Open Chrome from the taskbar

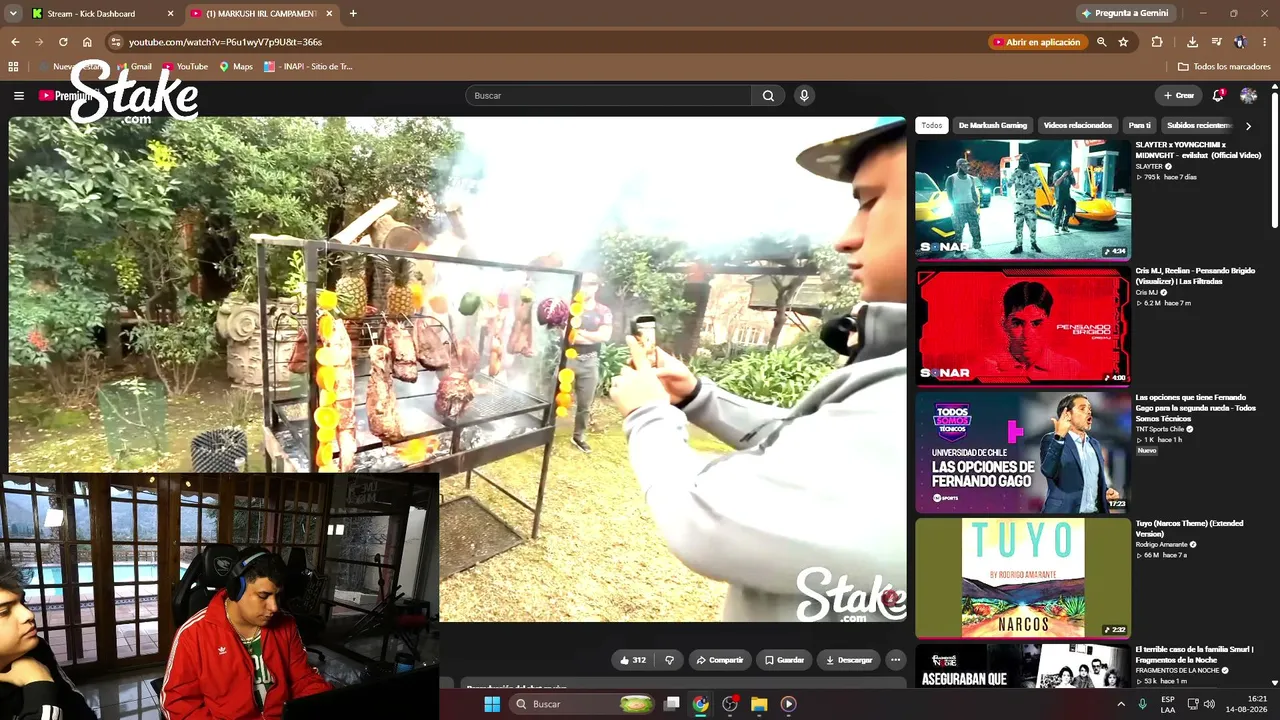[701, 704]
